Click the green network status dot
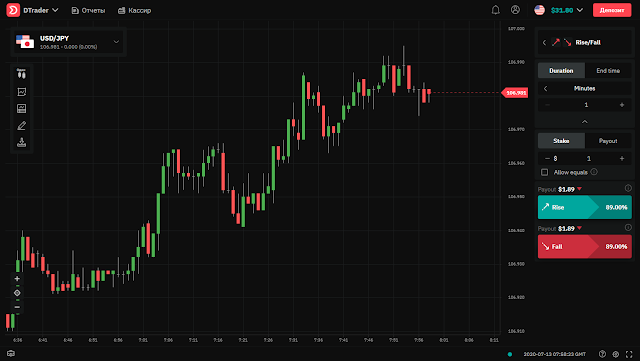 tap(510, 354)
